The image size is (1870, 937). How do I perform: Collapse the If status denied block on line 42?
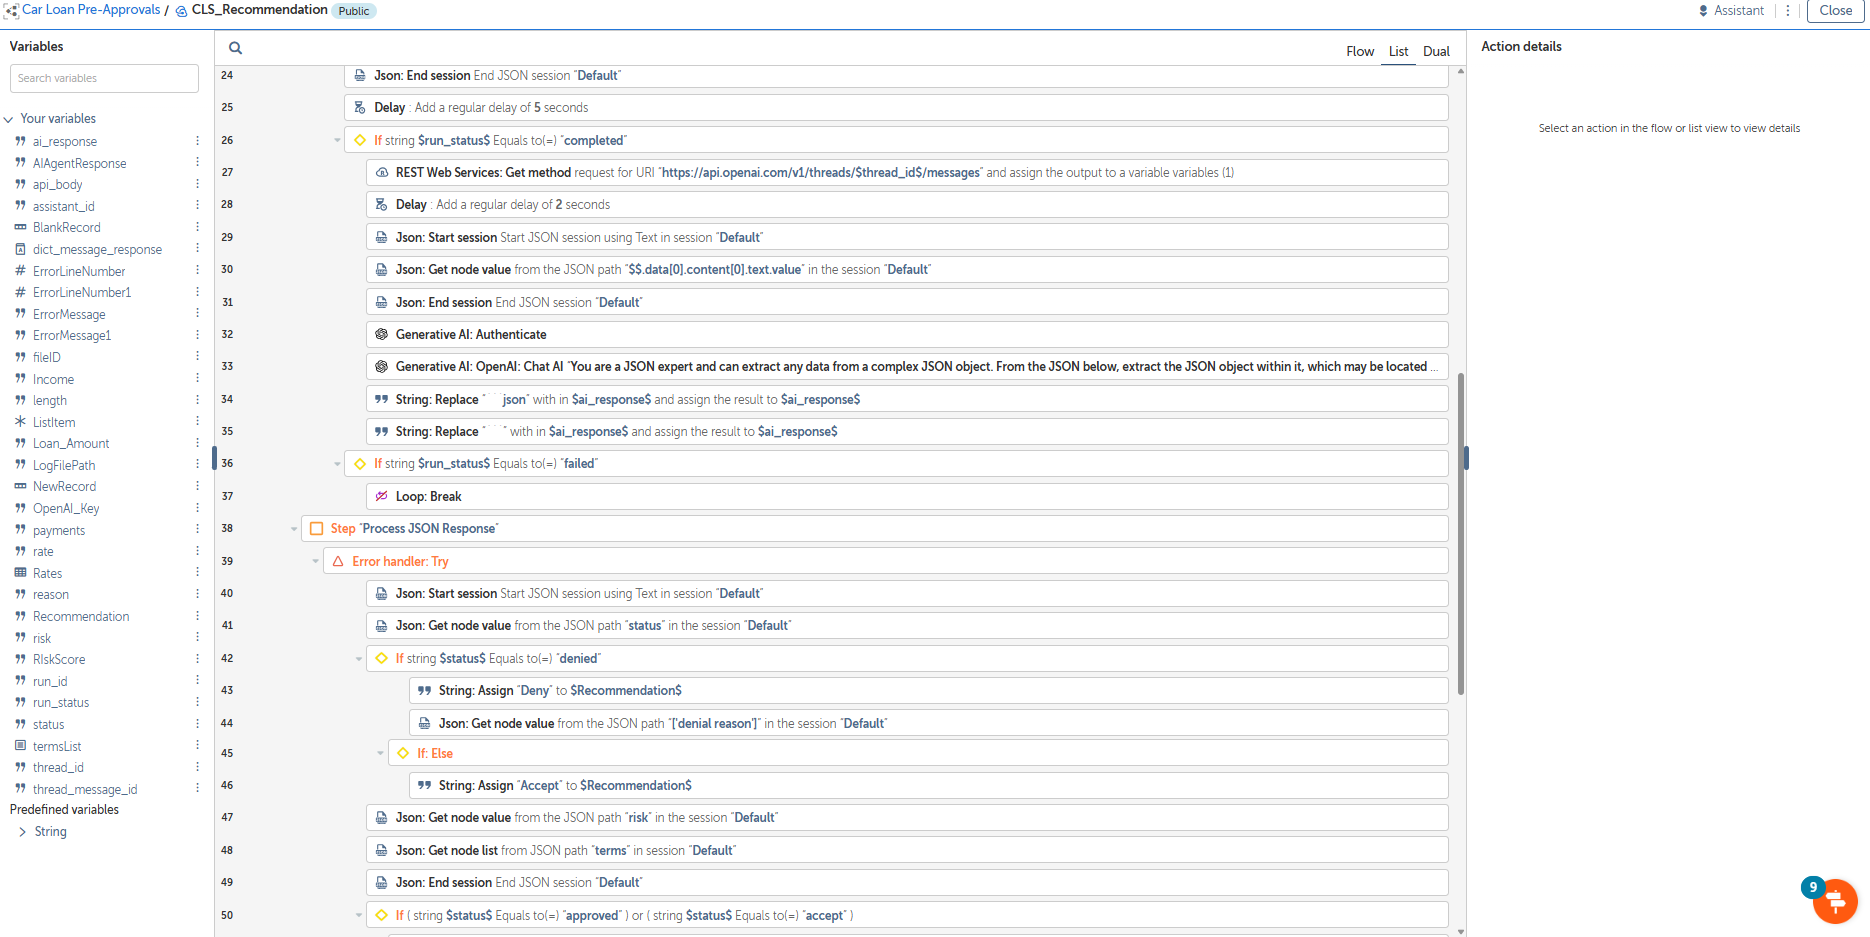coord(359,659)
